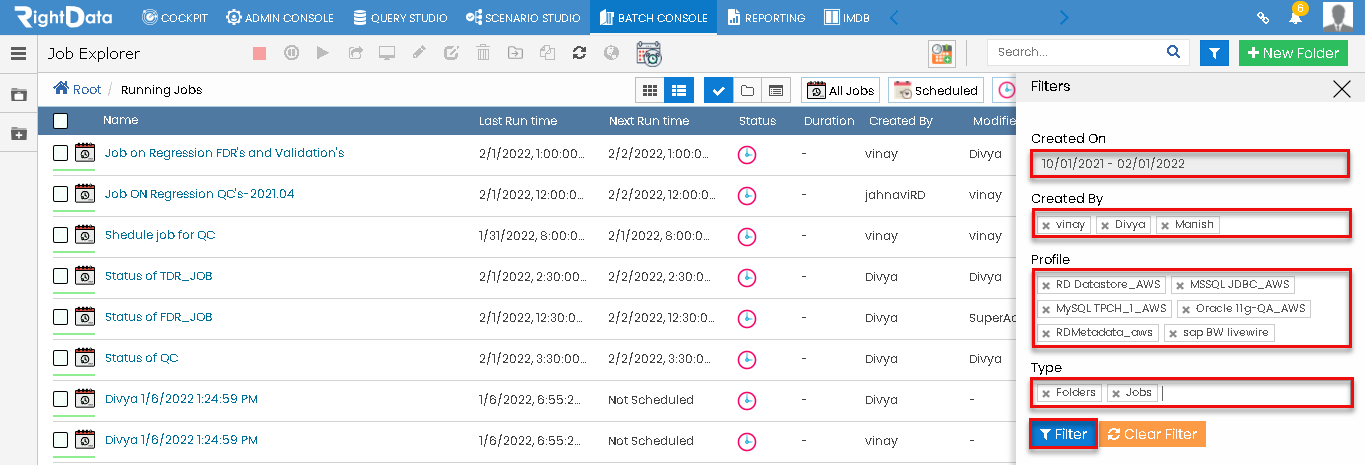The height and width of the screenshot is (465, 1365).
Task: Toggle the blue funnel filter button
Action: pos(1213,53)
